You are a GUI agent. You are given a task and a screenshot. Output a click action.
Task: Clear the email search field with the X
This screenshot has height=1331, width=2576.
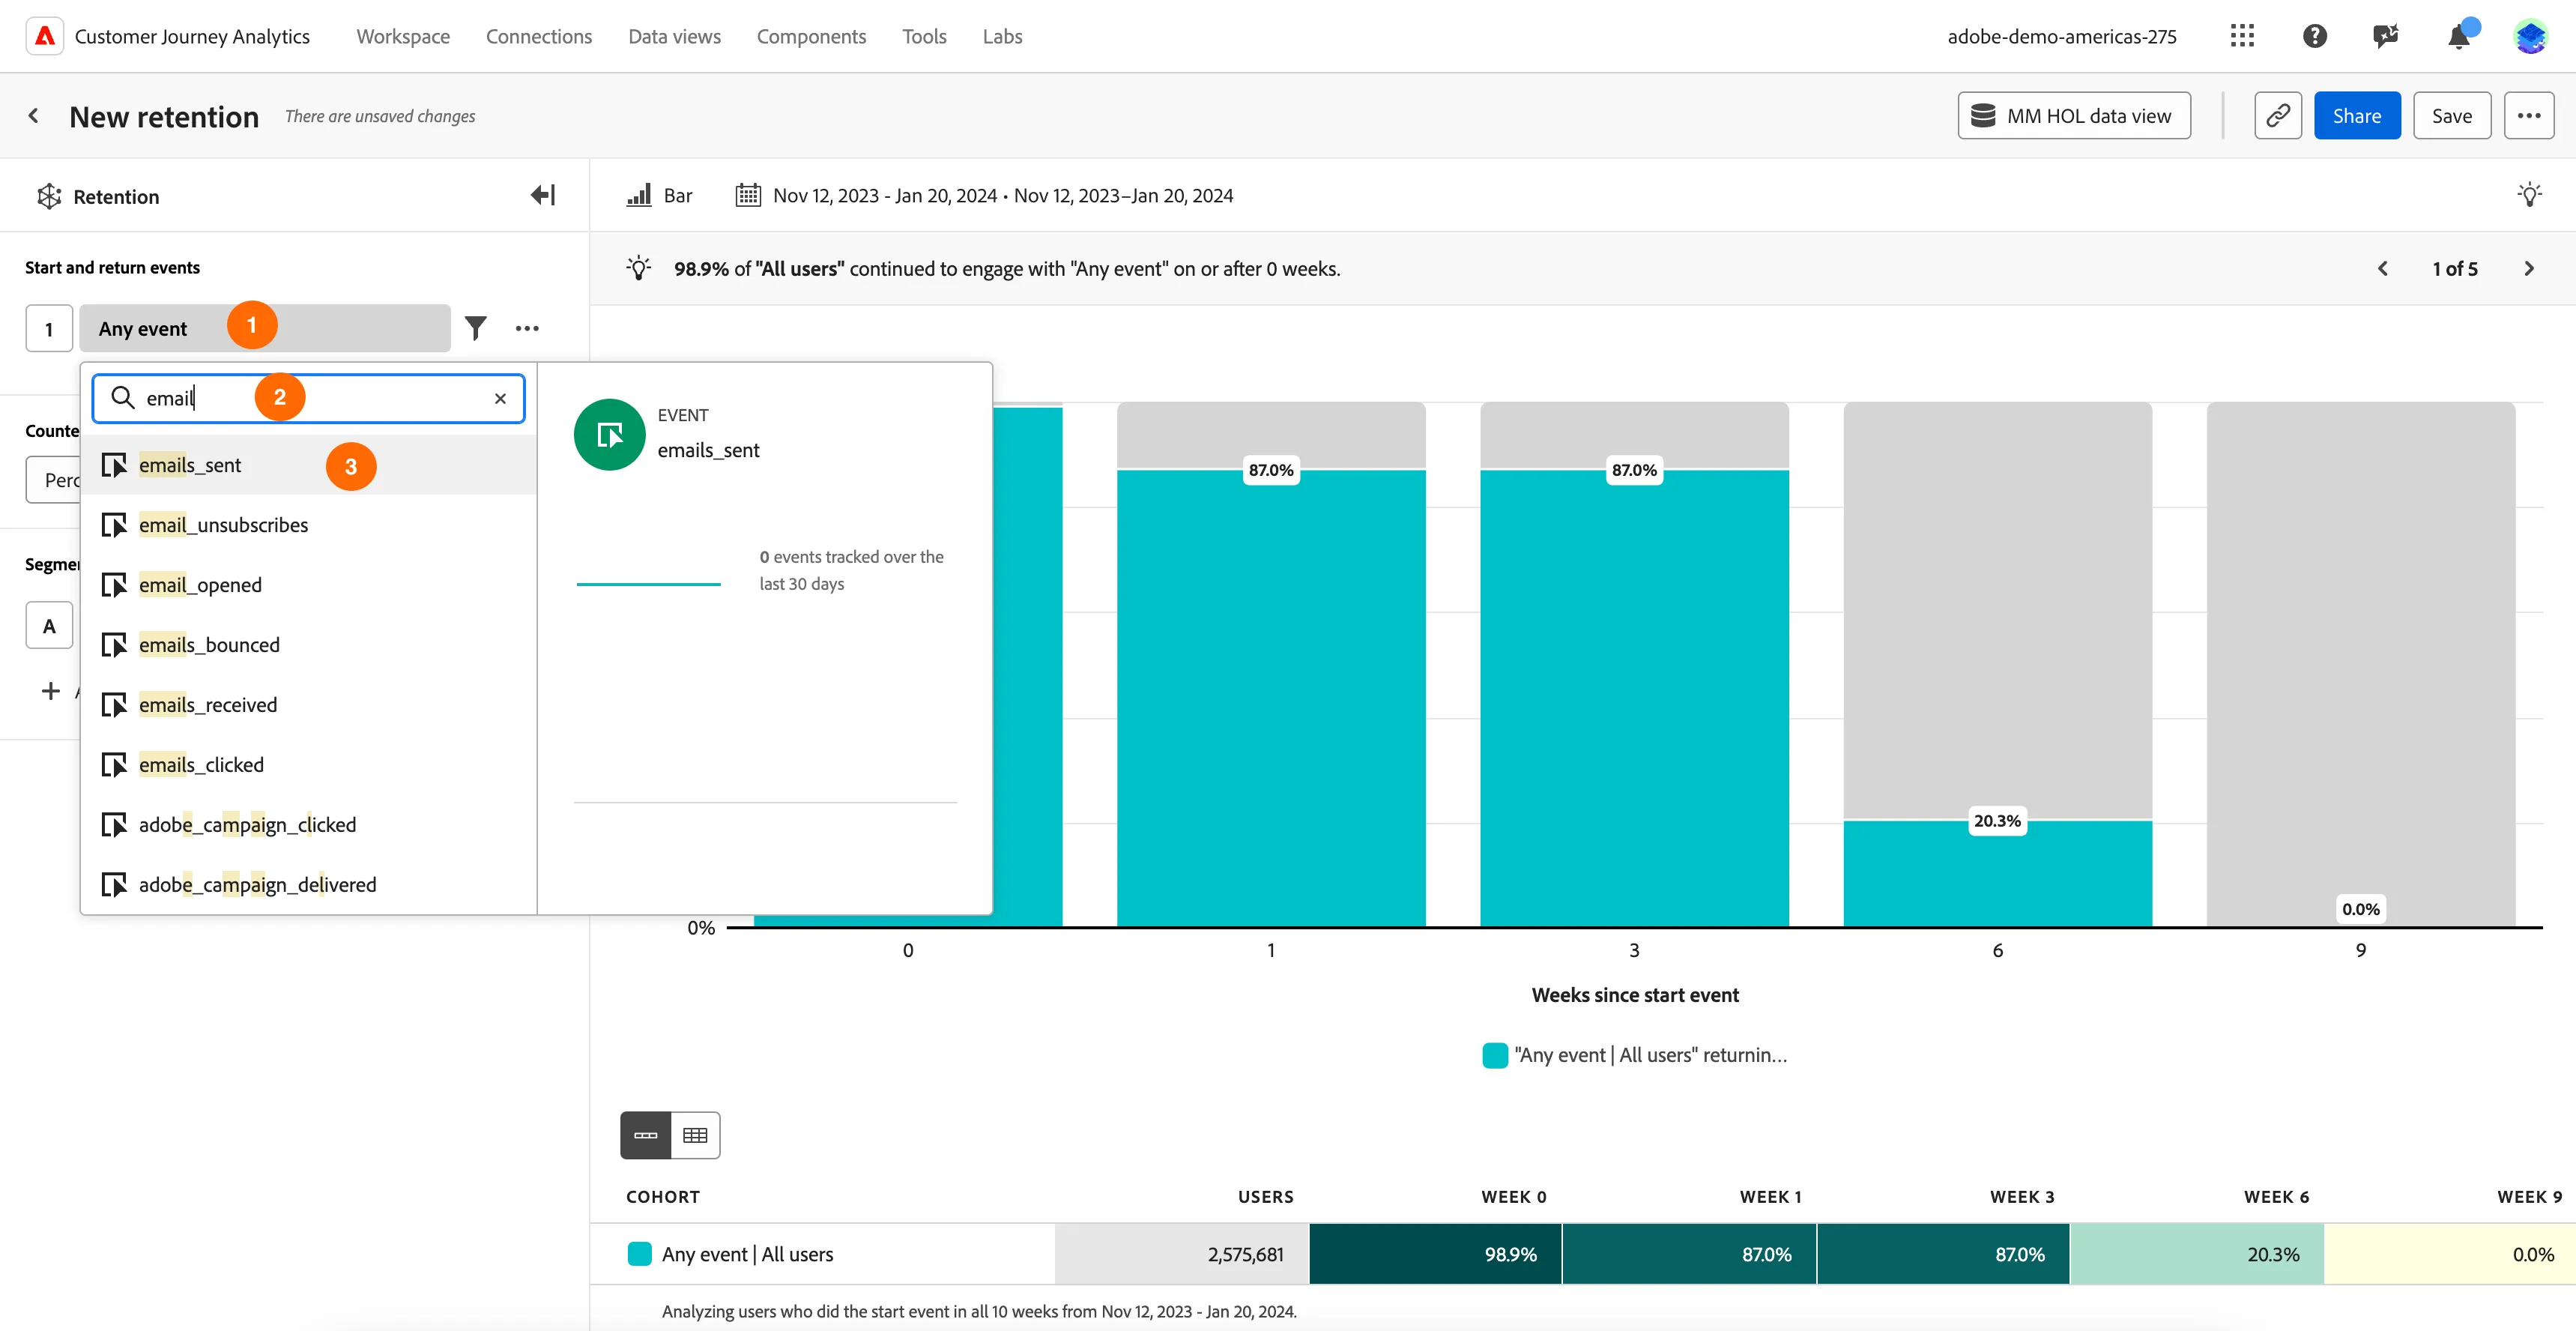pos(501,399)
